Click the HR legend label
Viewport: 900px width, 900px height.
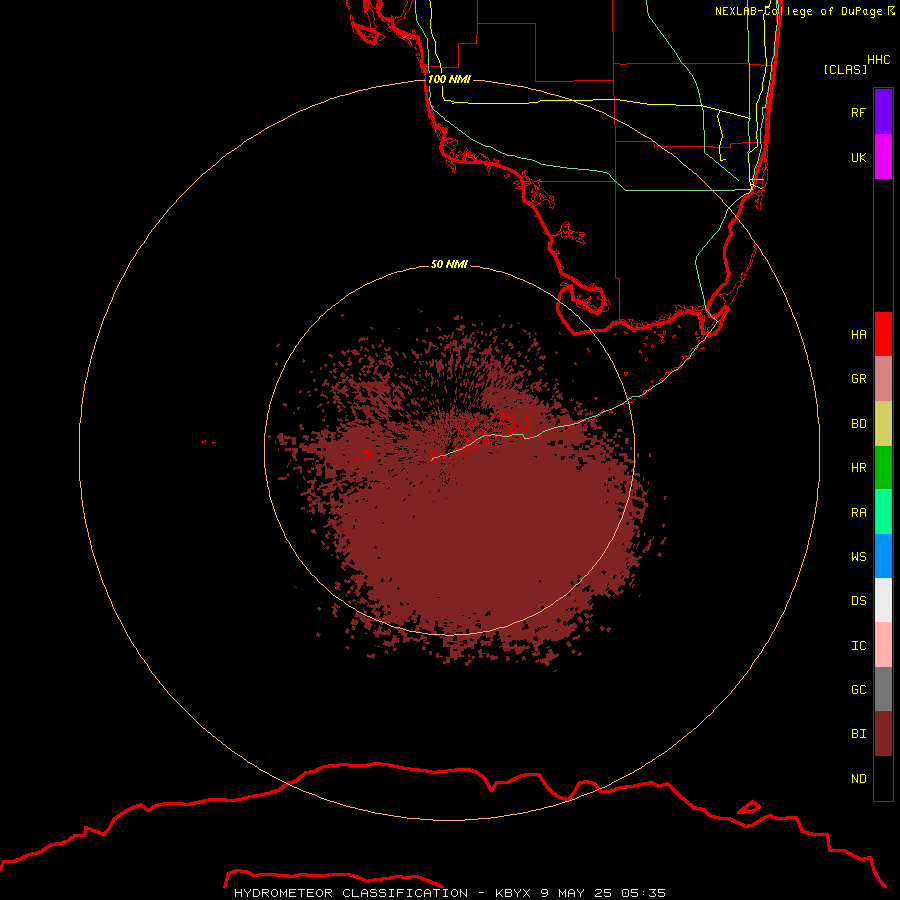858,468
